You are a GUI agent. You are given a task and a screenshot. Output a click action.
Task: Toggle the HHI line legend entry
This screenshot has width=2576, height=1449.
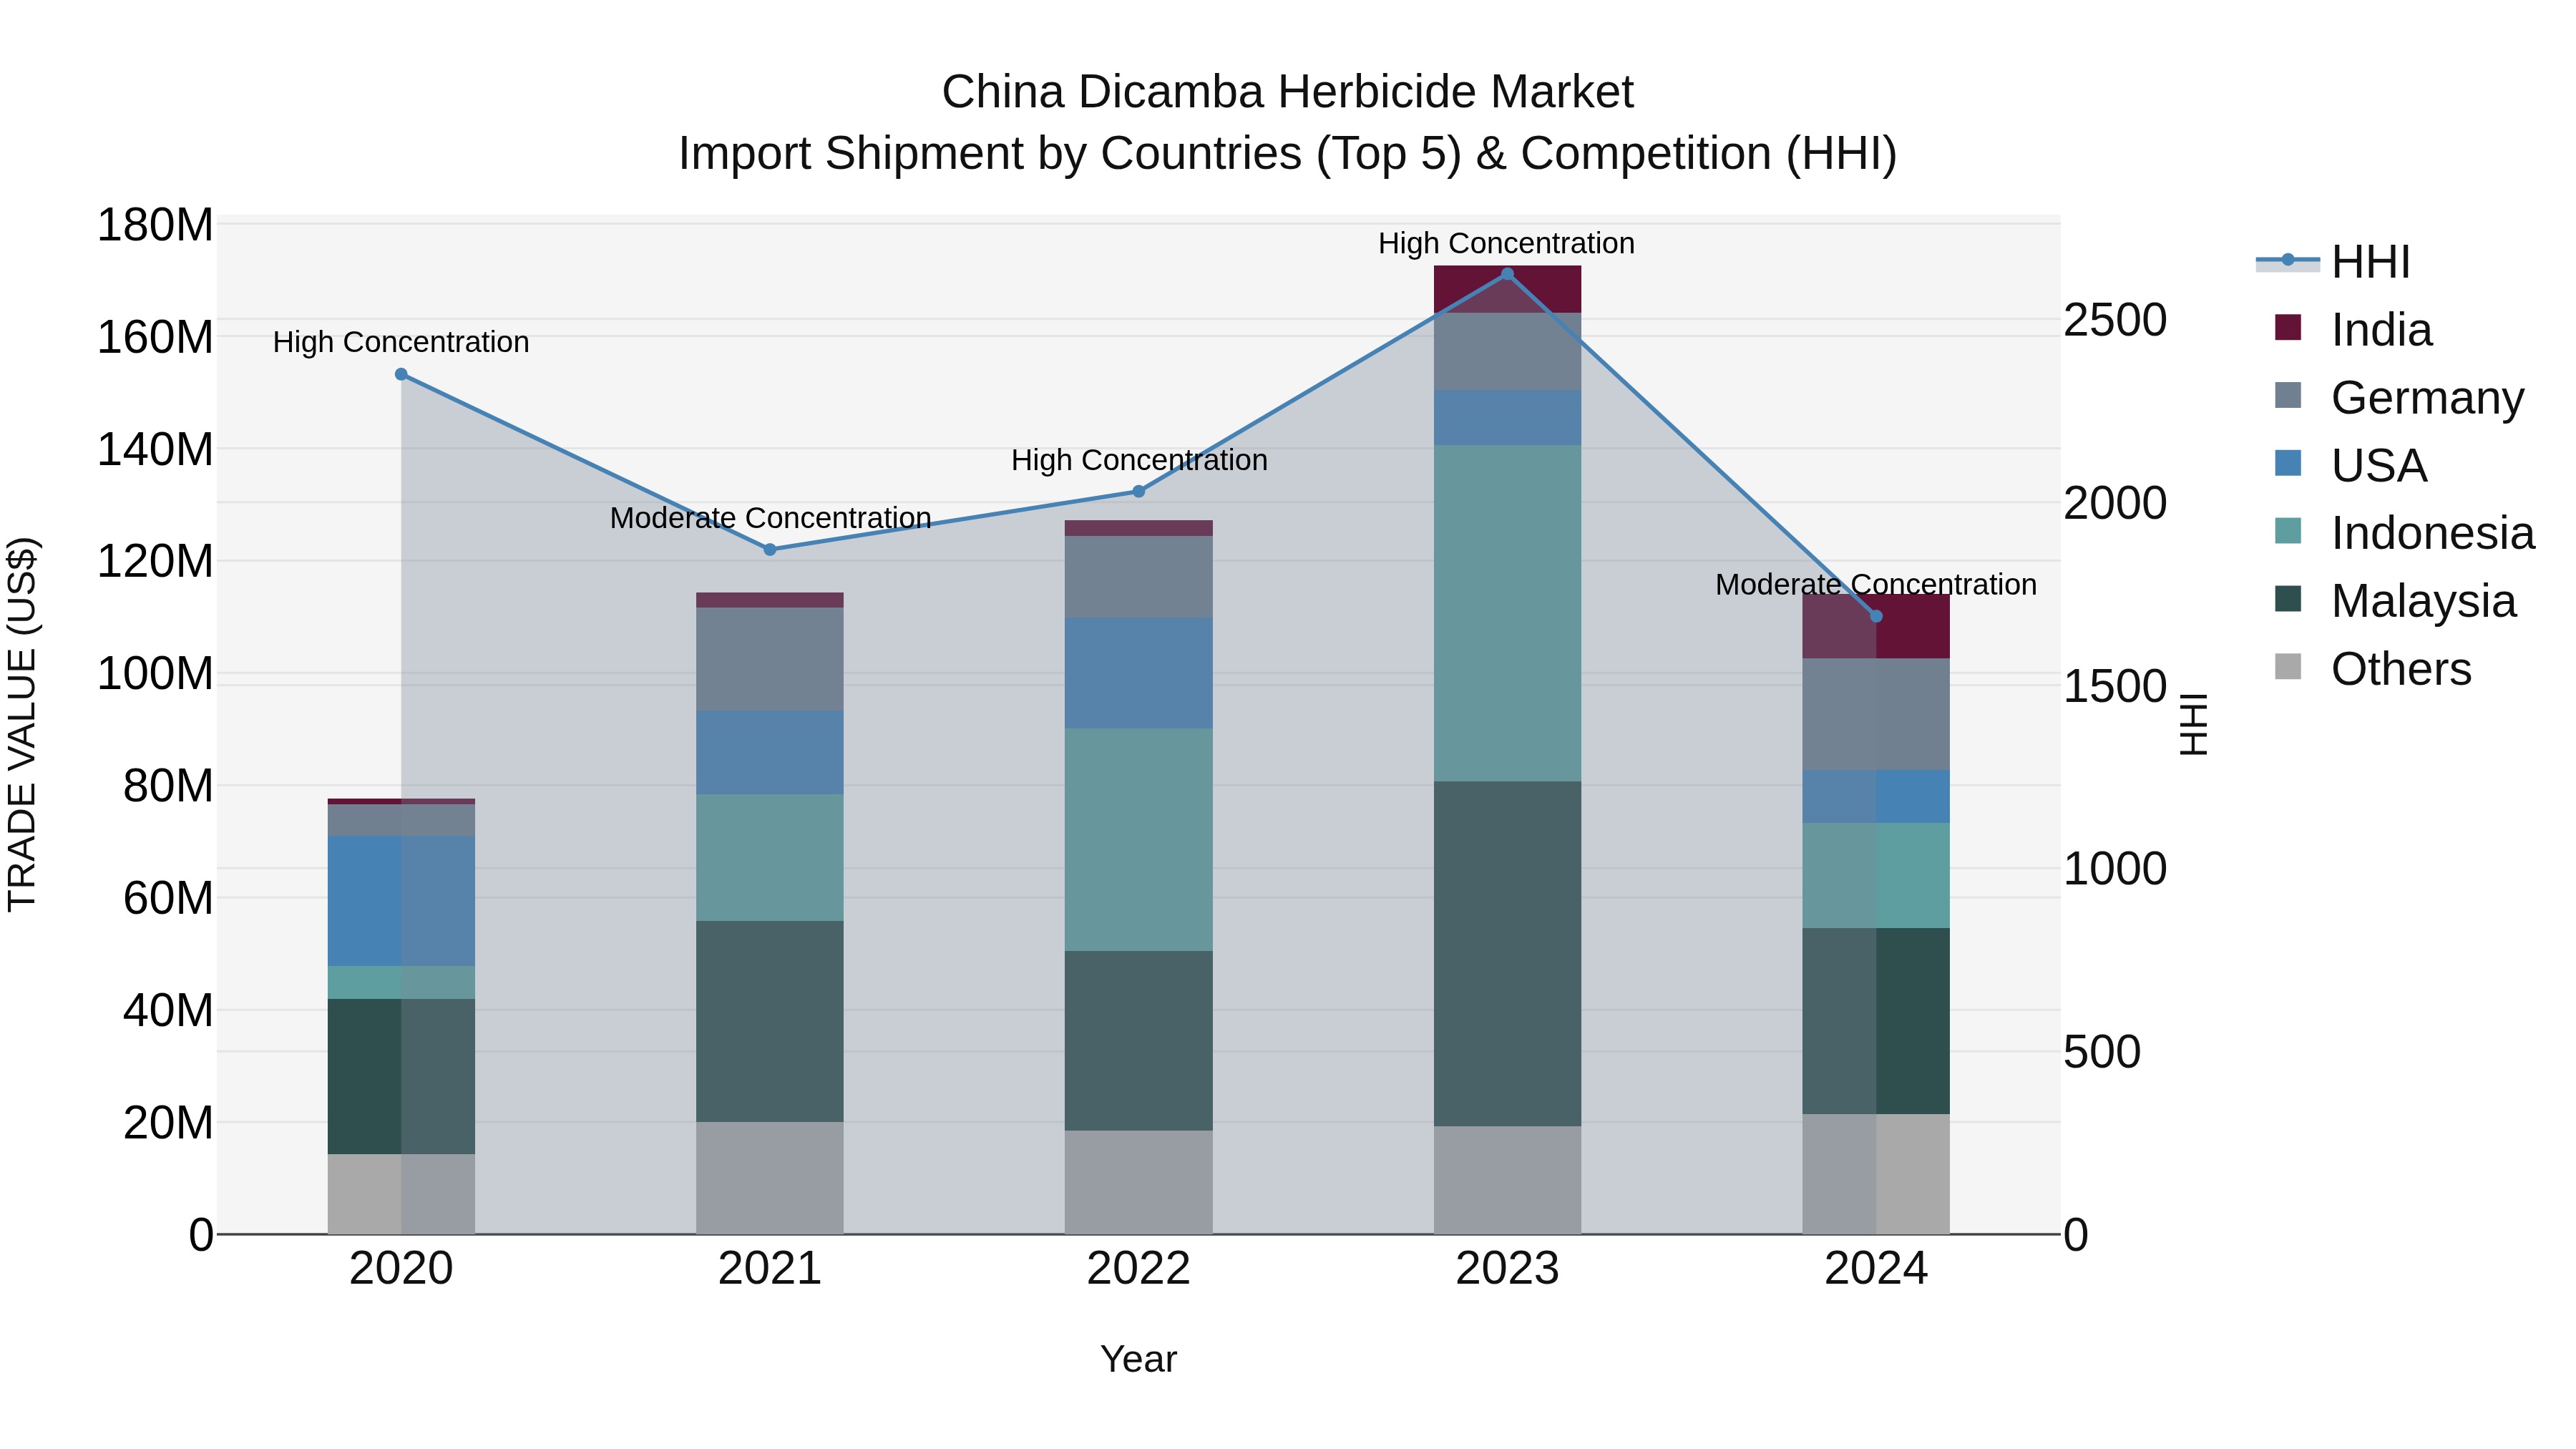tap(2333, 262)
